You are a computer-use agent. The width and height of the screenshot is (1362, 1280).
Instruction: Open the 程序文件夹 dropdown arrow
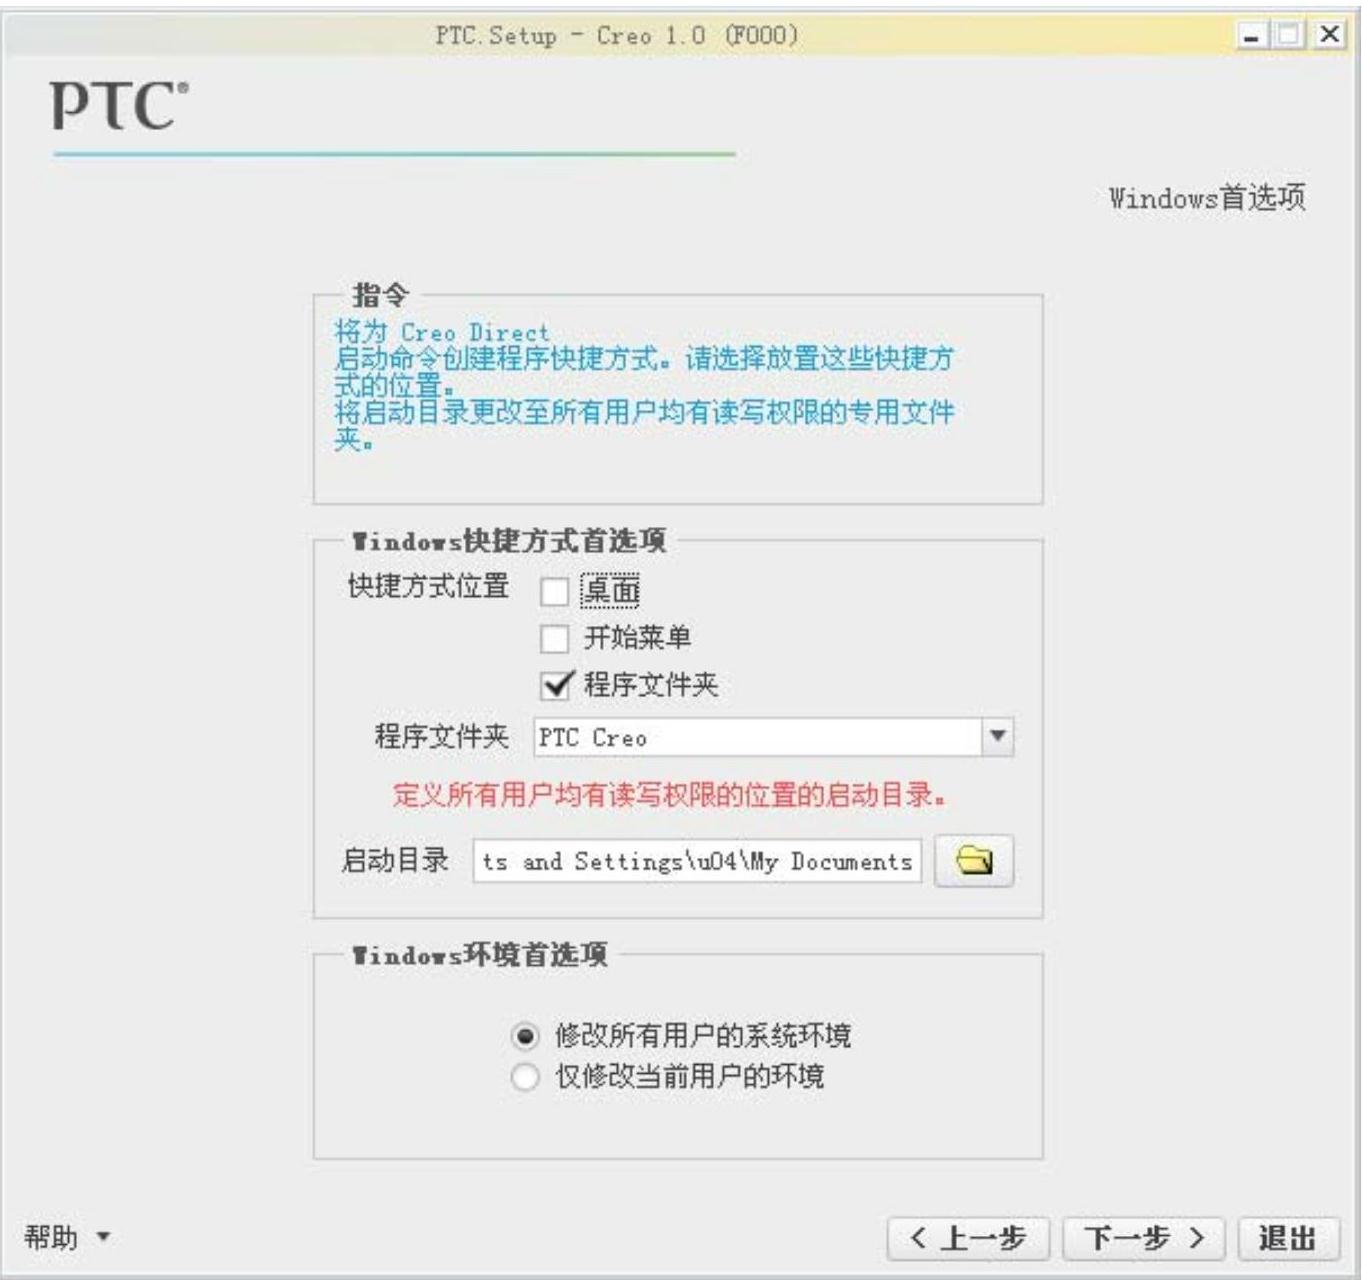pyautogui.click(x=997, y=737)
